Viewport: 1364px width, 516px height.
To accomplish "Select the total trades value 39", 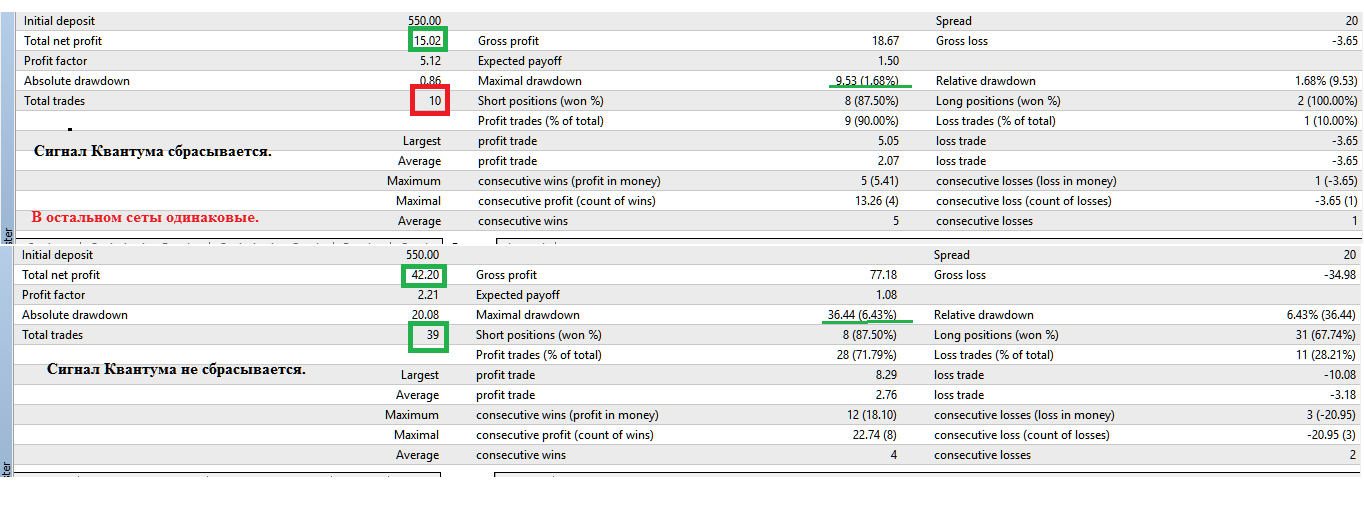I will point(433,335).
